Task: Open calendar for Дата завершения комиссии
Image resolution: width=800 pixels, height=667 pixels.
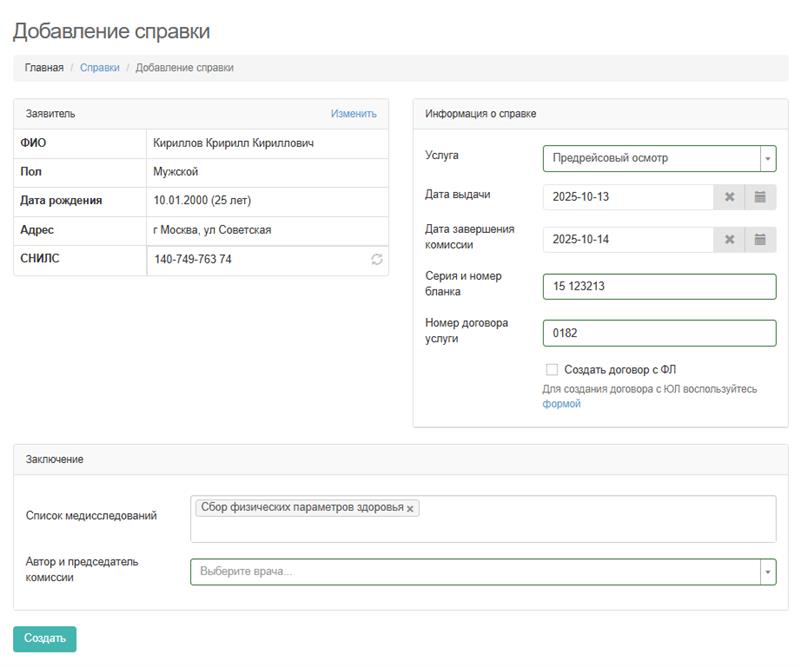Action: [x=760, y=239]
